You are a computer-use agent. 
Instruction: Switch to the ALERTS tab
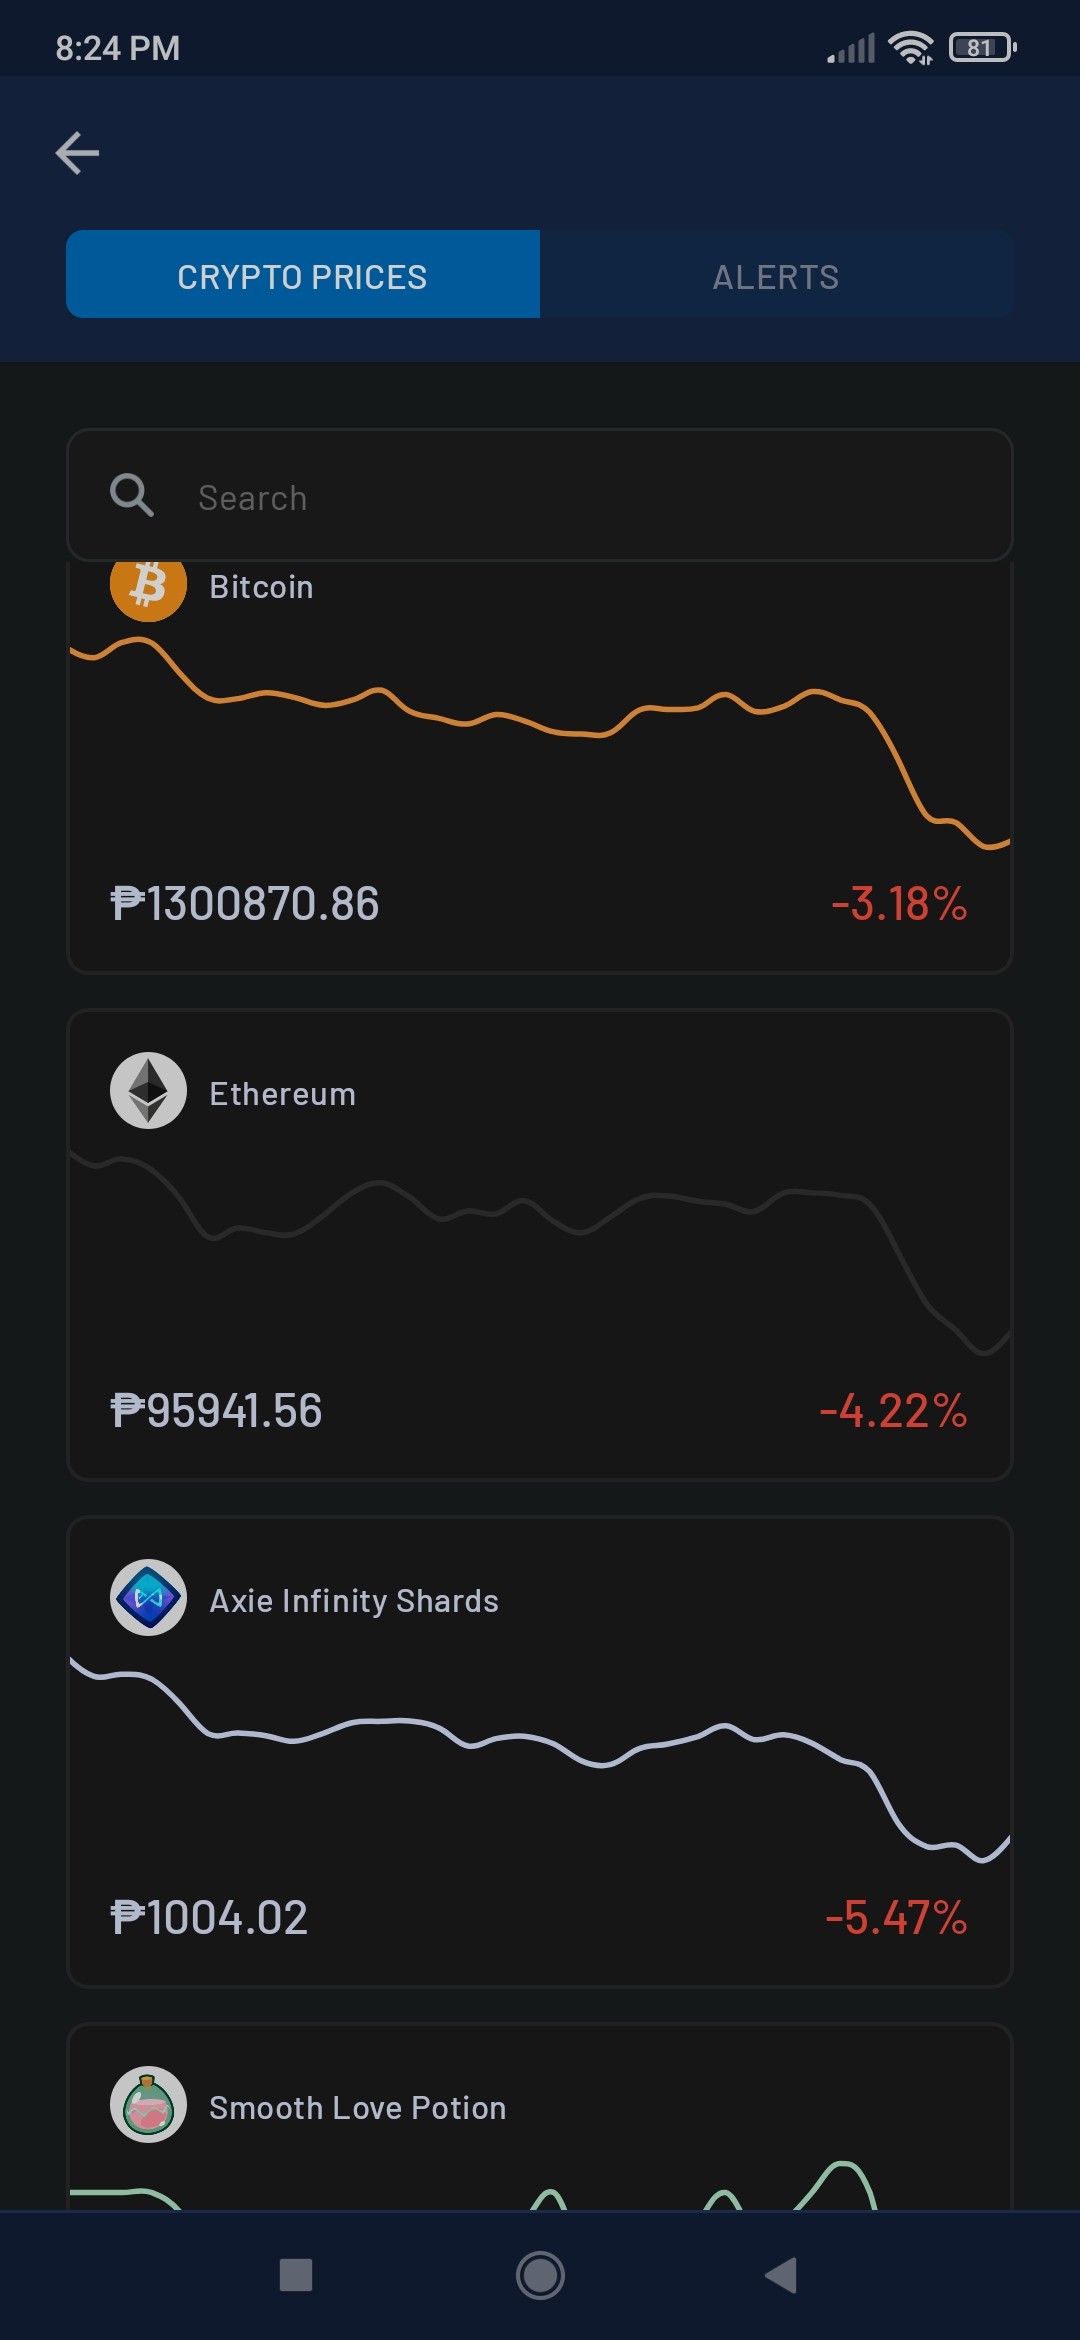point(777,275)
